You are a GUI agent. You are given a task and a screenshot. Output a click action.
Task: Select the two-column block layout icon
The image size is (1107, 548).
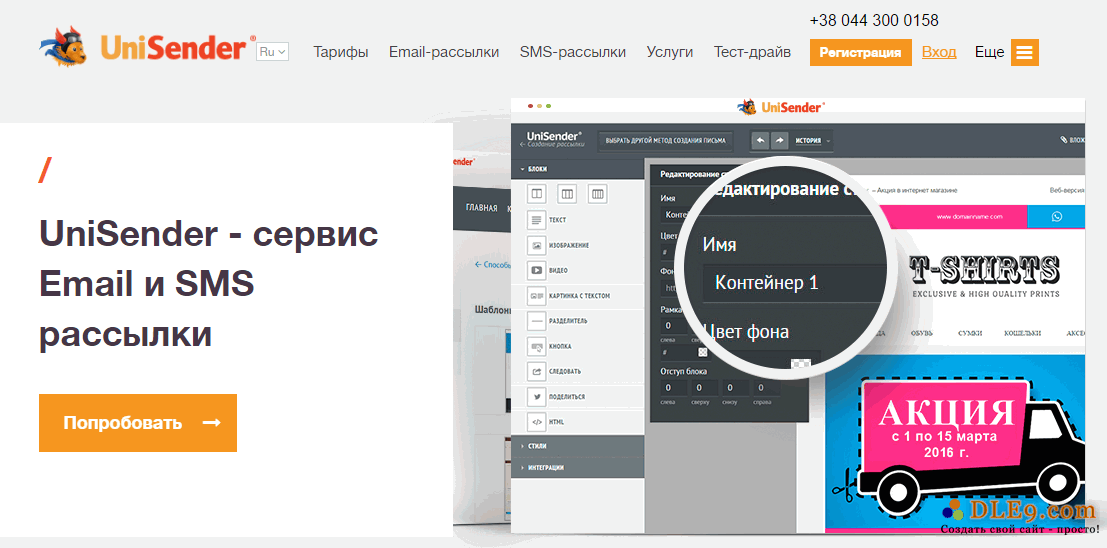click(x=537, y=193)
